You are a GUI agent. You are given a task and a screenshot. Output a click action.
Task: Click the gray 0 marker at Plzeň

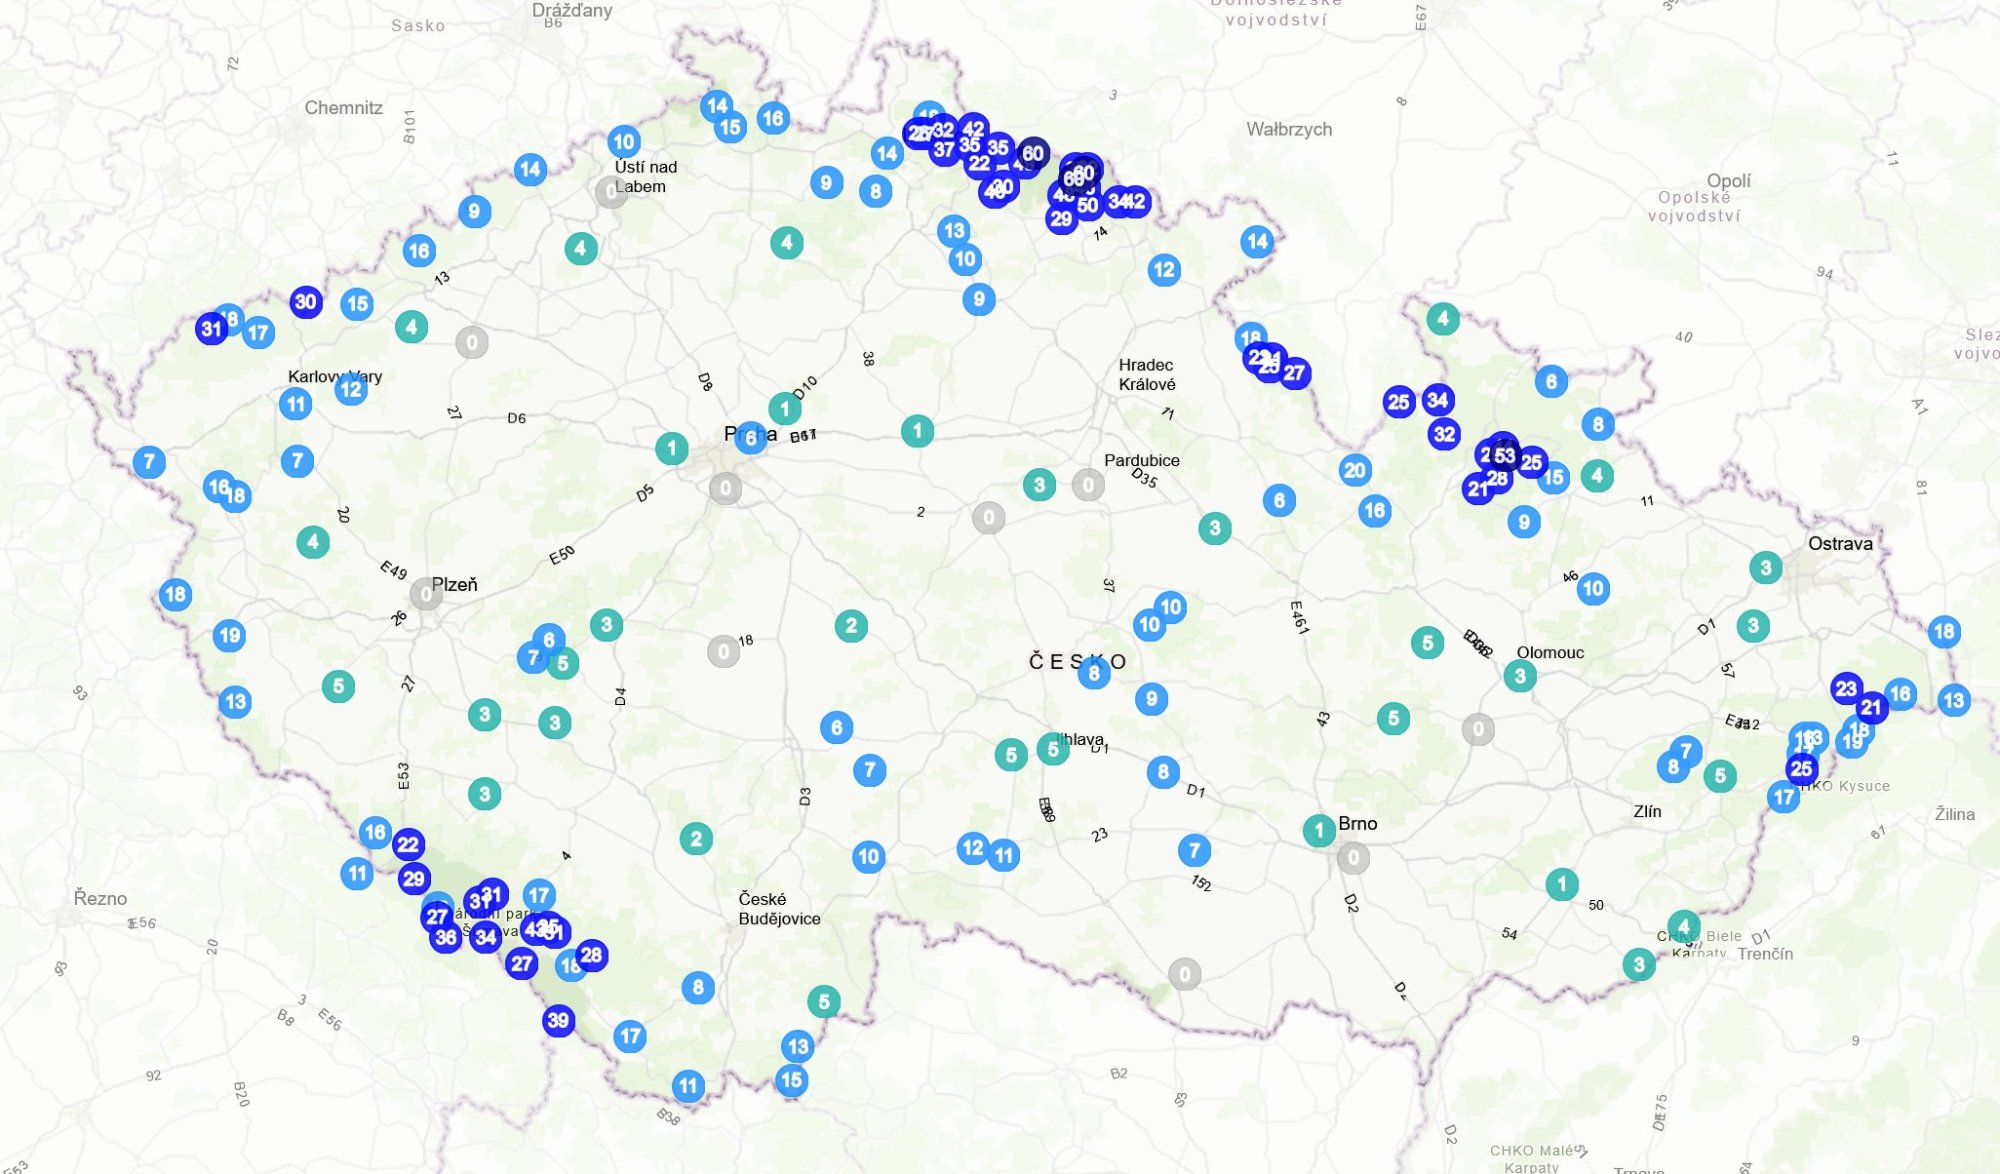point(426,594)
